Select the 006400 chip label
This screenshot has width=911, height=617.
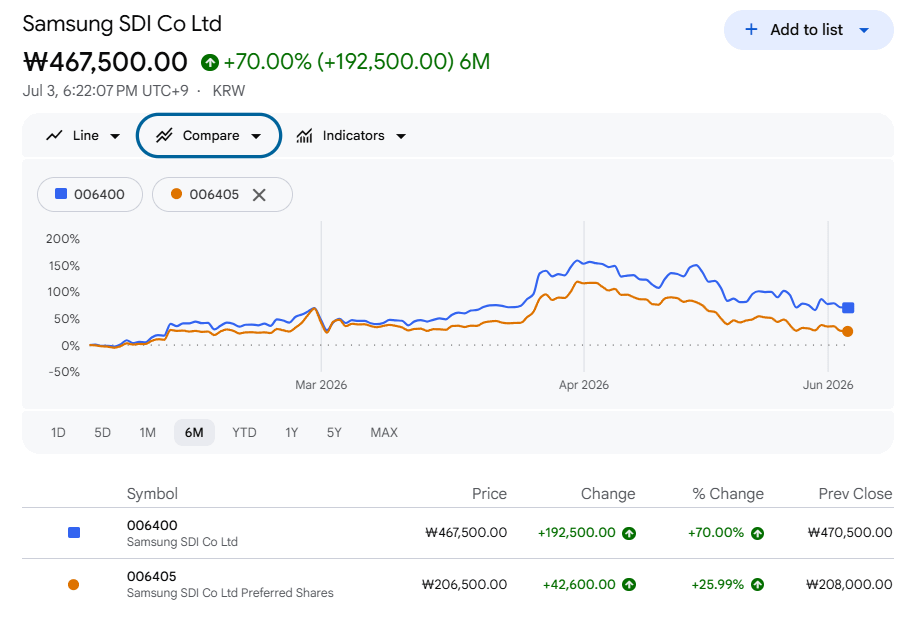coord(99,194)
